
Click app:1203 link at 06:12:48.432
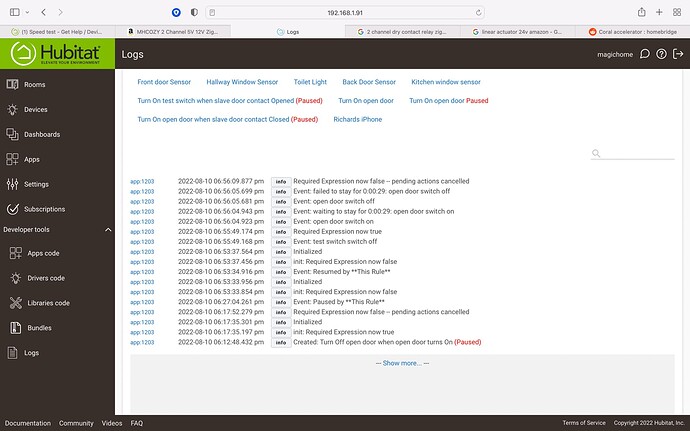[x=142, y=343]
